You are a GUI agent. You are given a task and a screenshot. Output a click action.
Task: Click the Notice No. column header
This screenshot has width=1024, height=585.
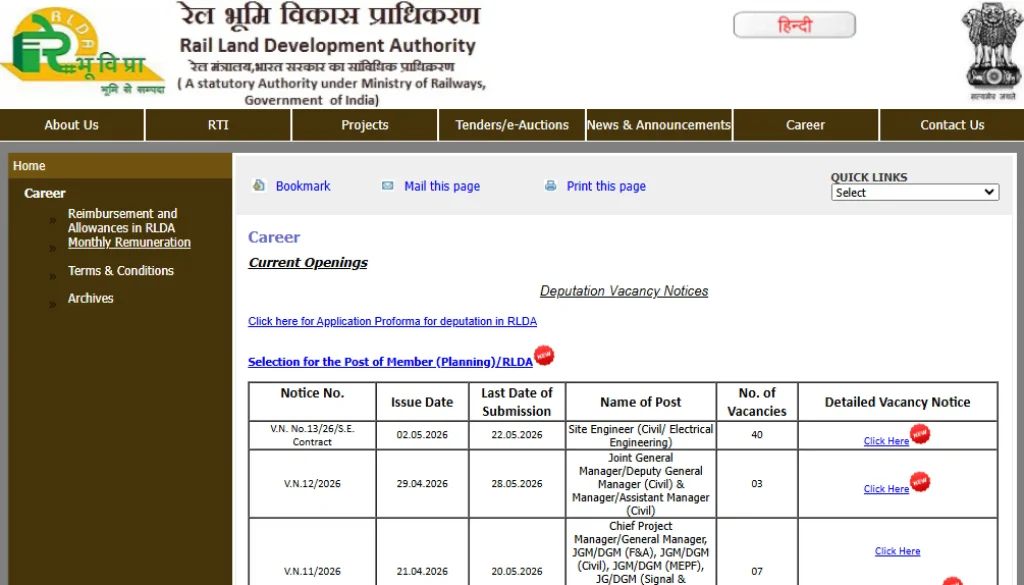(x=312, y=402)
